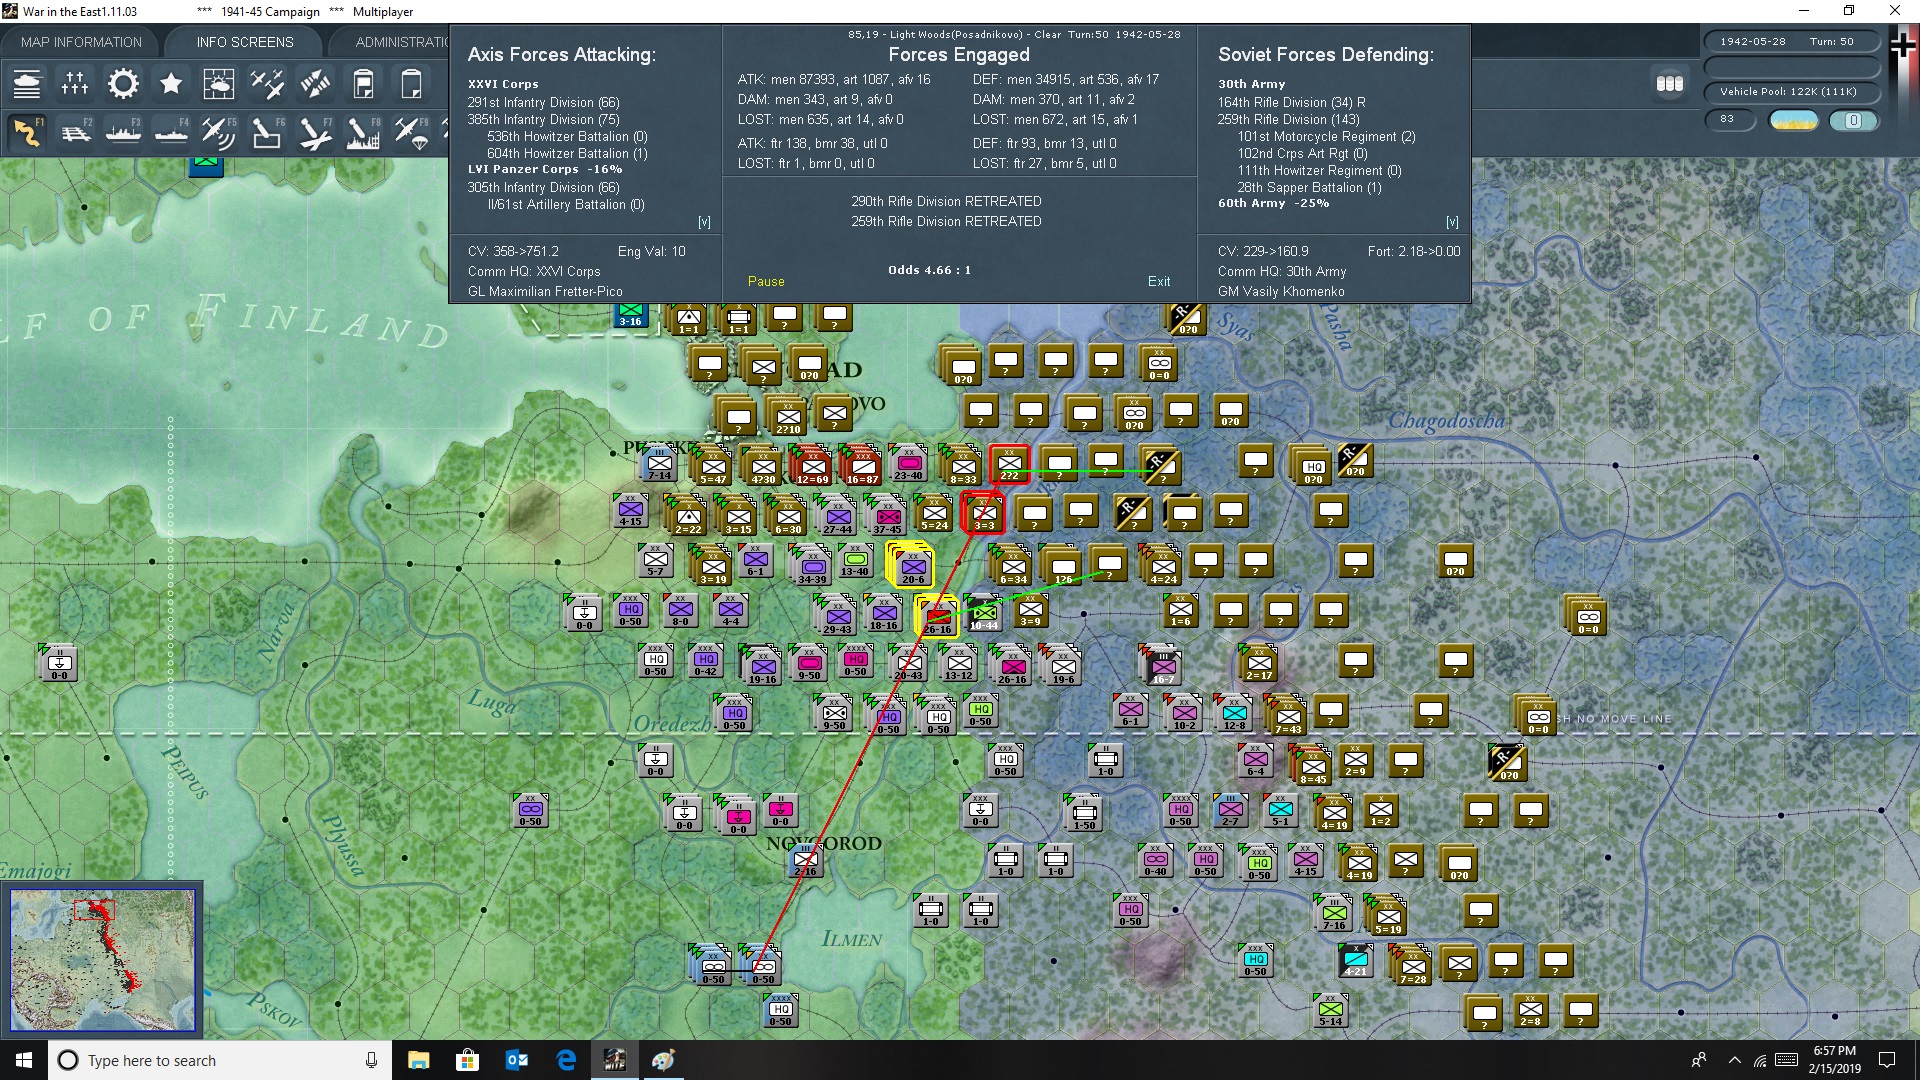The height and width of the screenshot is (1080, 1920).
Task: Switch to the Info Screens tab
Action: click(245, 42)
